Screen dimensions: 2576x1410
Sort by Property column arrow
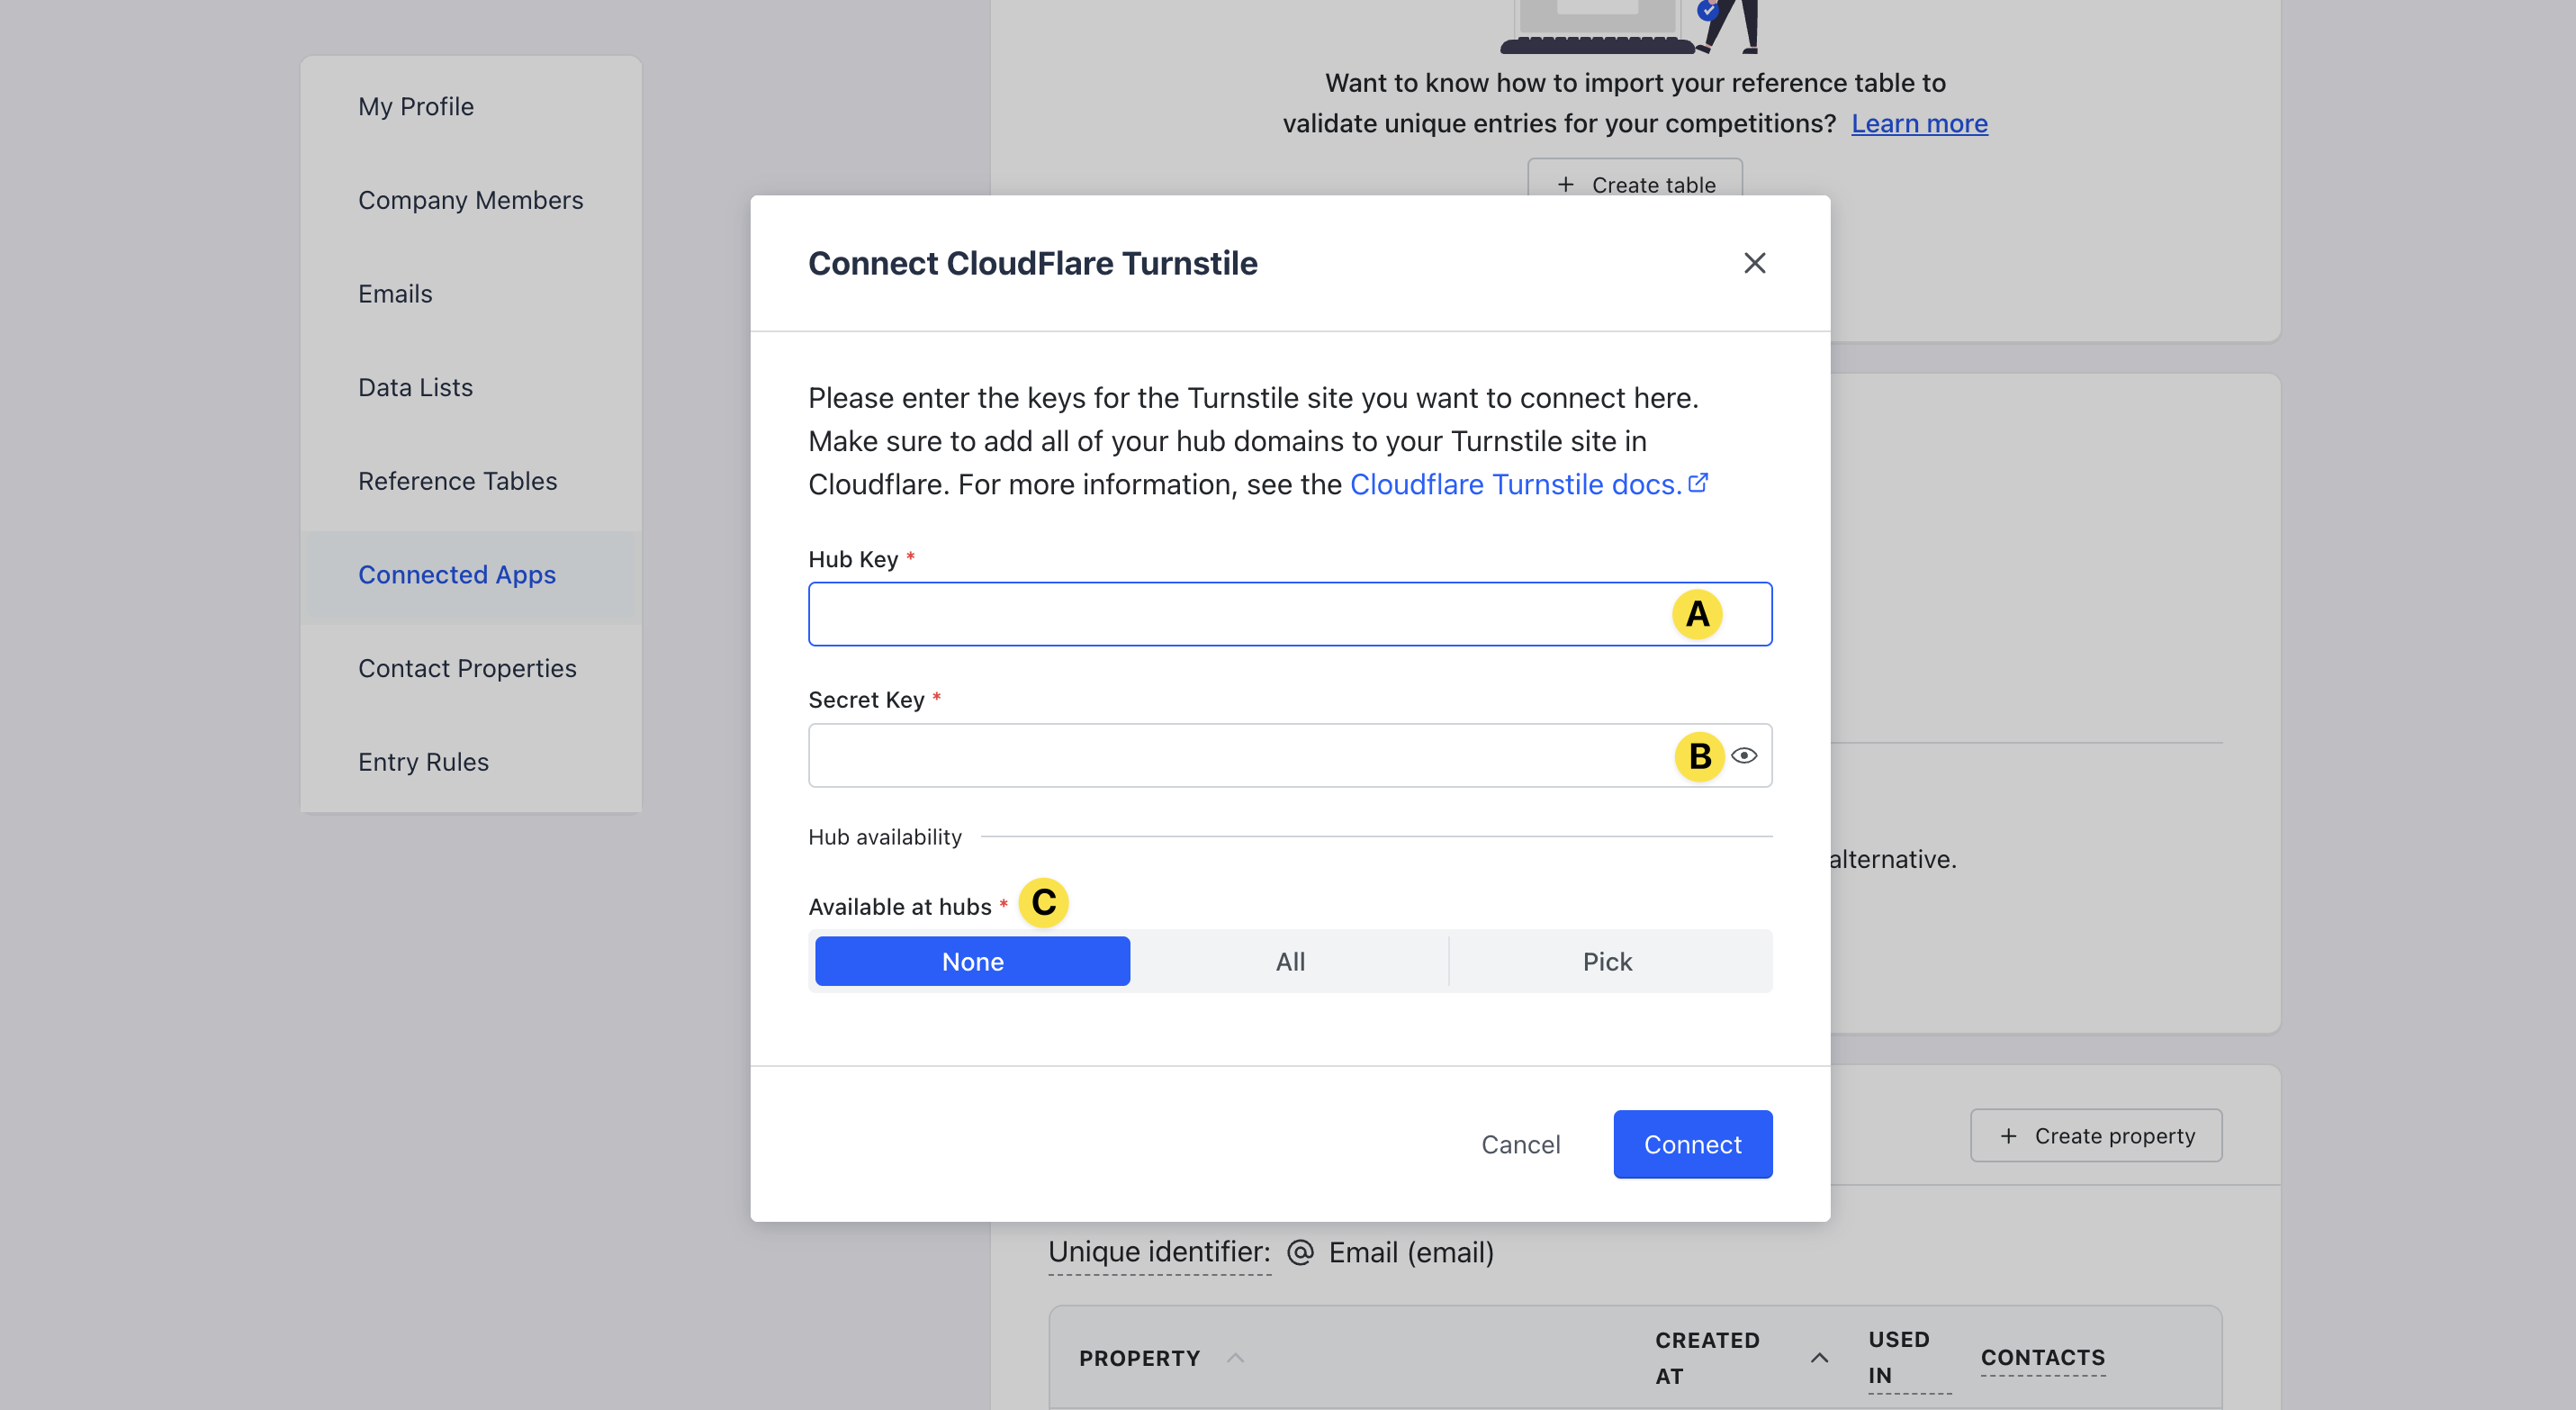tap(1236, 1358)
